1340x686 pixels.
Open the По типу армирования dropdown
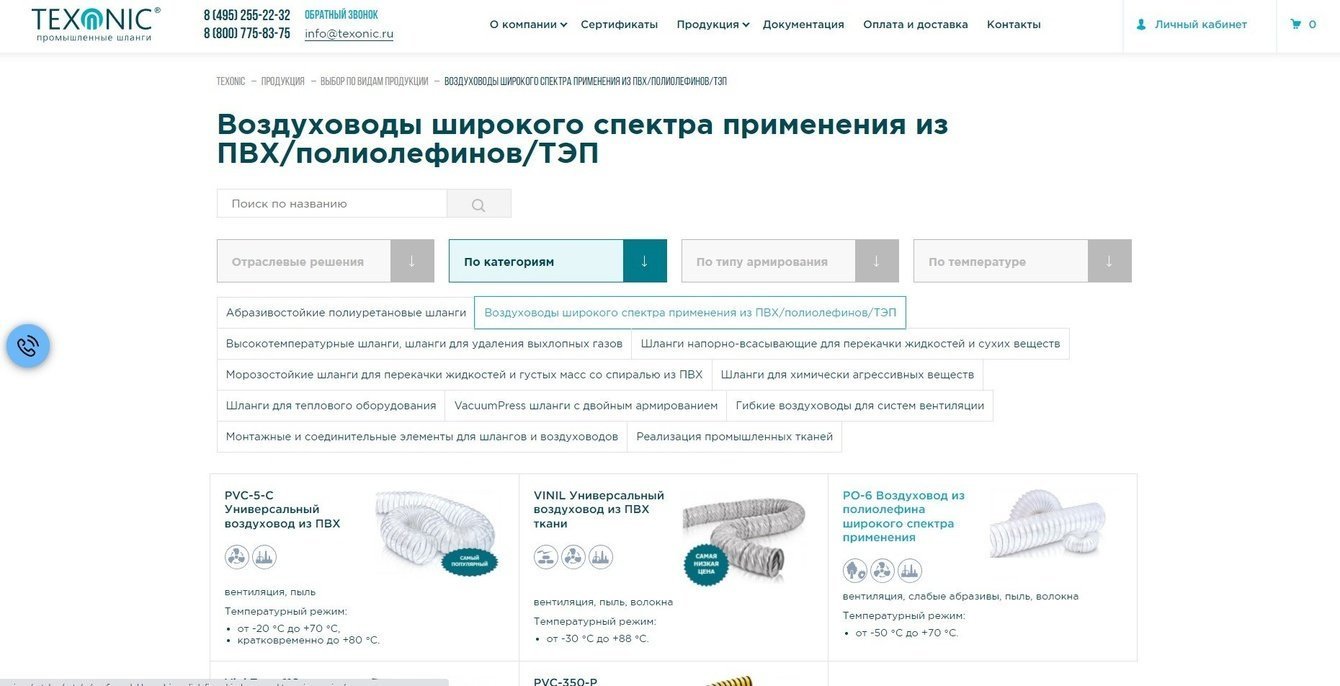877,261
